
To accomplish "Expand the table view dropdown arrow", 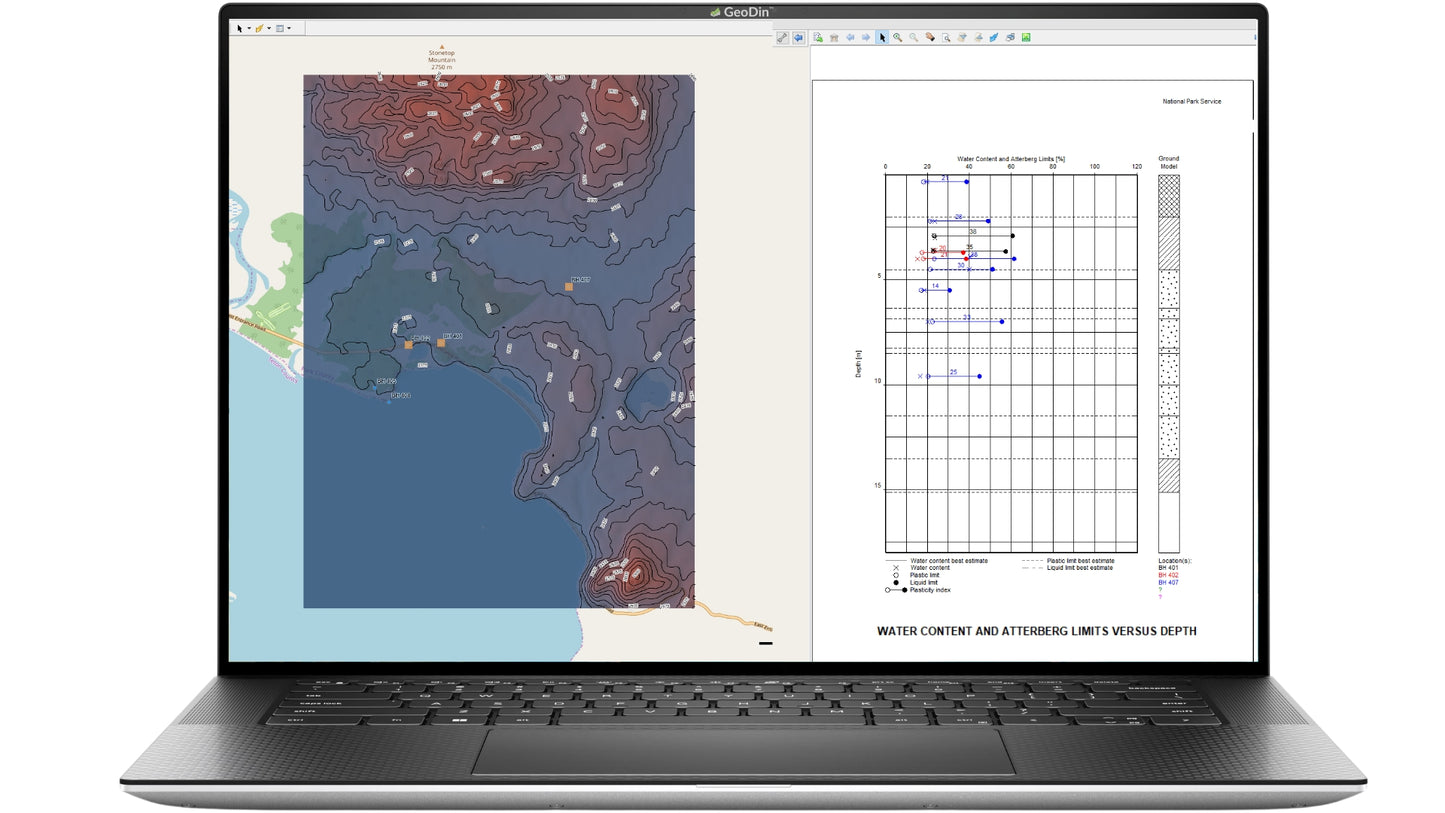I will tap(289, 29).
